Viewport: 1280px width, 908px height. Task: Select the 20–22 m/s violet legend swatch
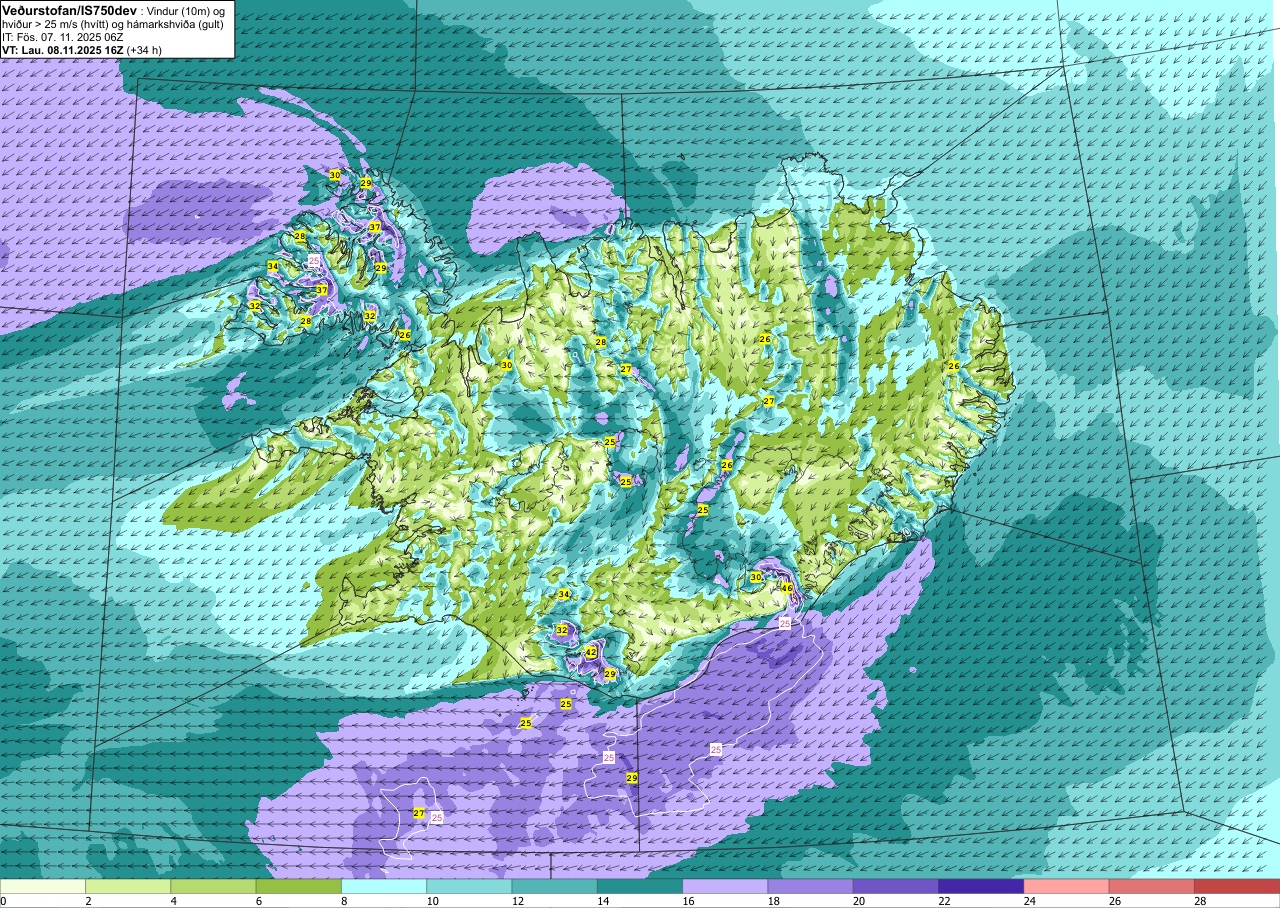coord(896,886)
